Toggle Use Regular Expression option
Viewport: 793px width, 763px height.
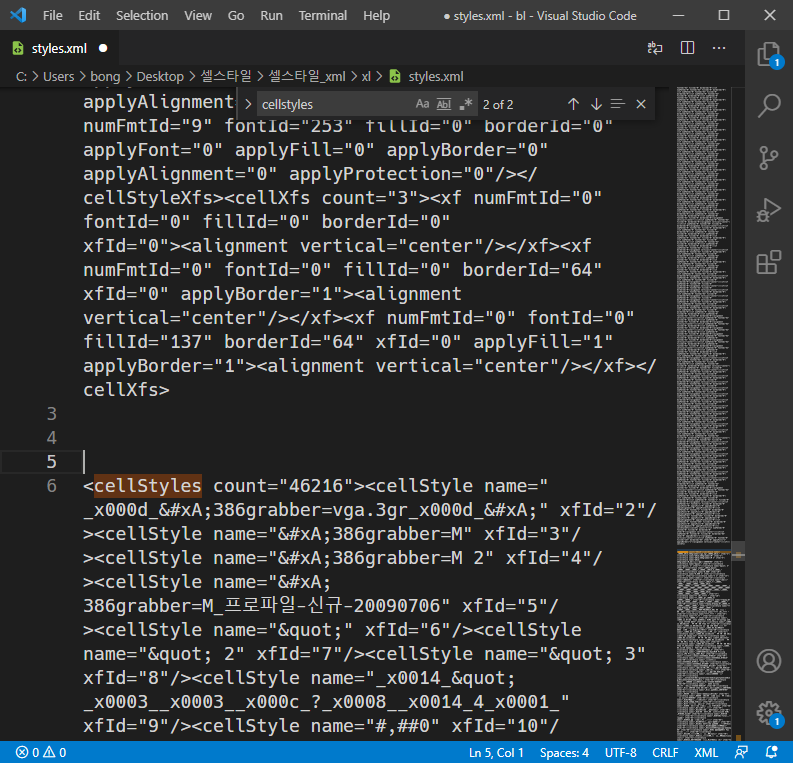(x=465, y=104)
